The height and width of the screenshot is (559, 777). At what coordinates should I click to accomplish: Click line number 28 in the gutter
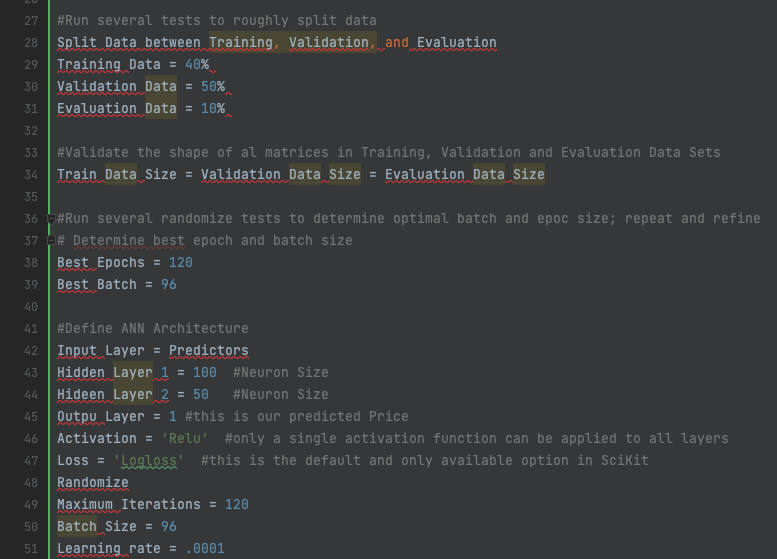click(x=29, y=42)
